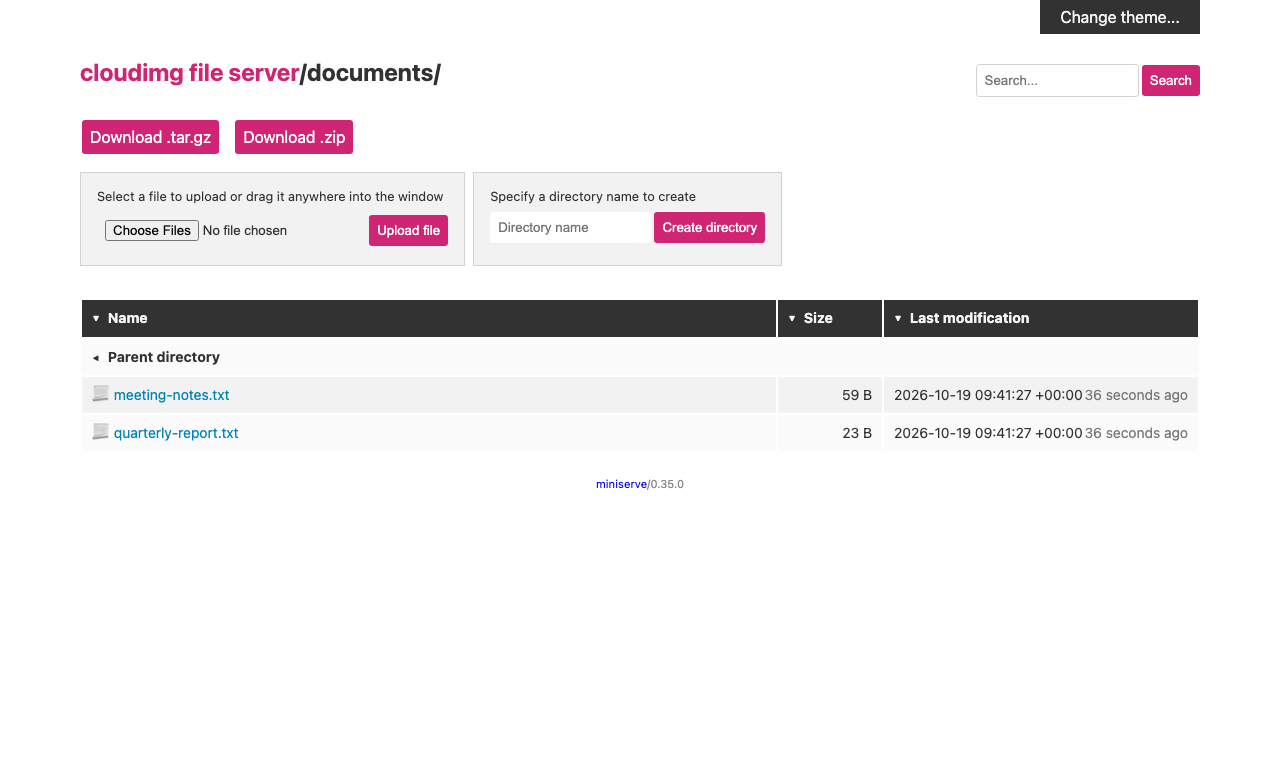Click the Size column sort arrow

[792, 318]
